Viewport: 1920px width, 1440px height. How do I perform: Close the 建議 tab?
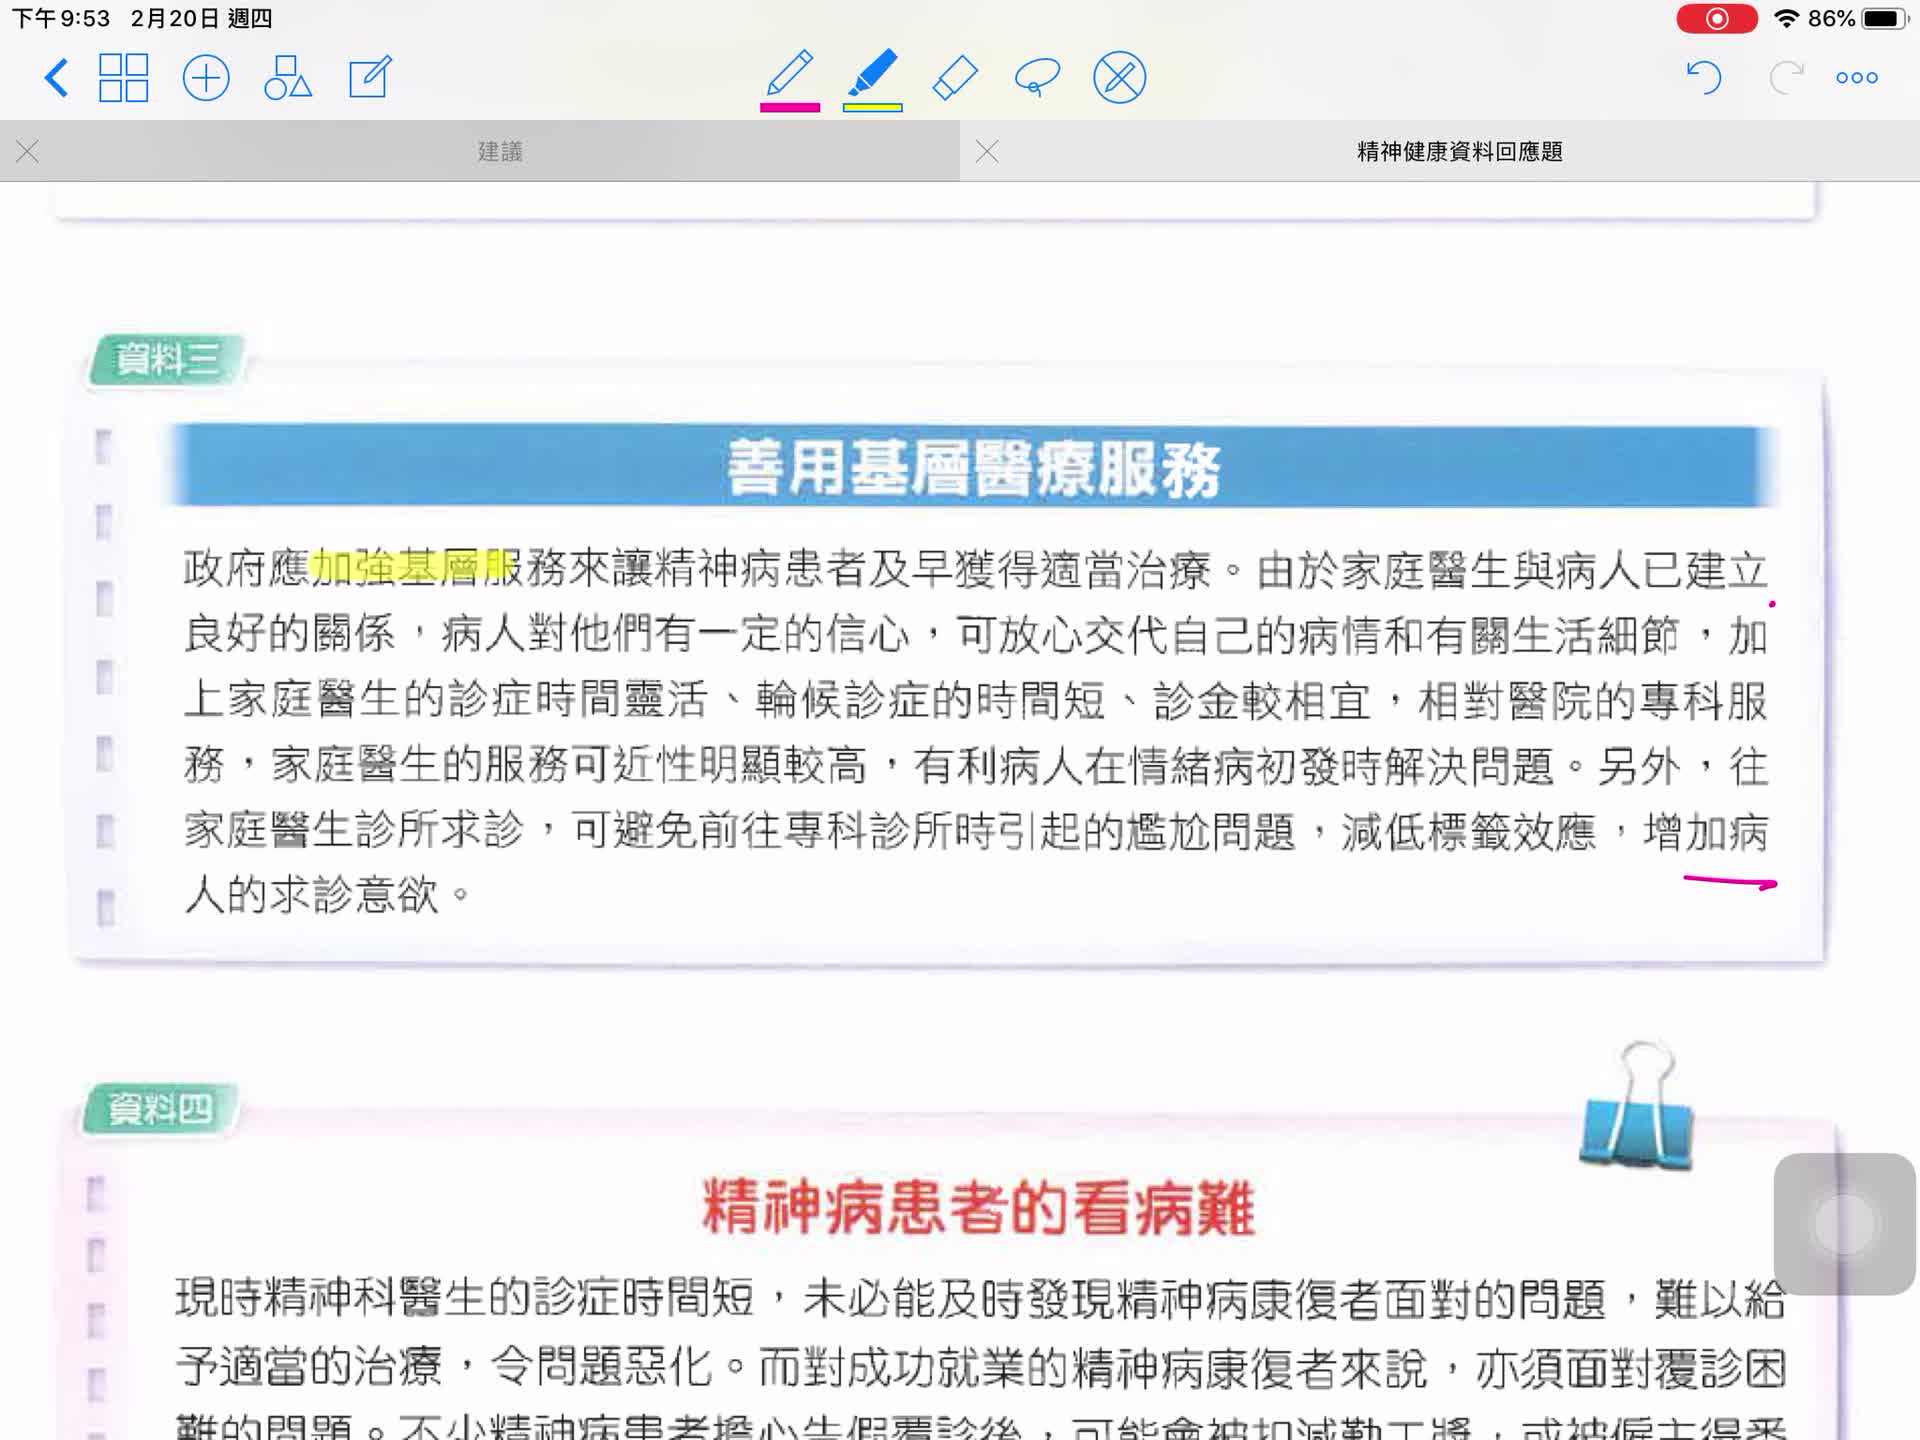(27, 151)
